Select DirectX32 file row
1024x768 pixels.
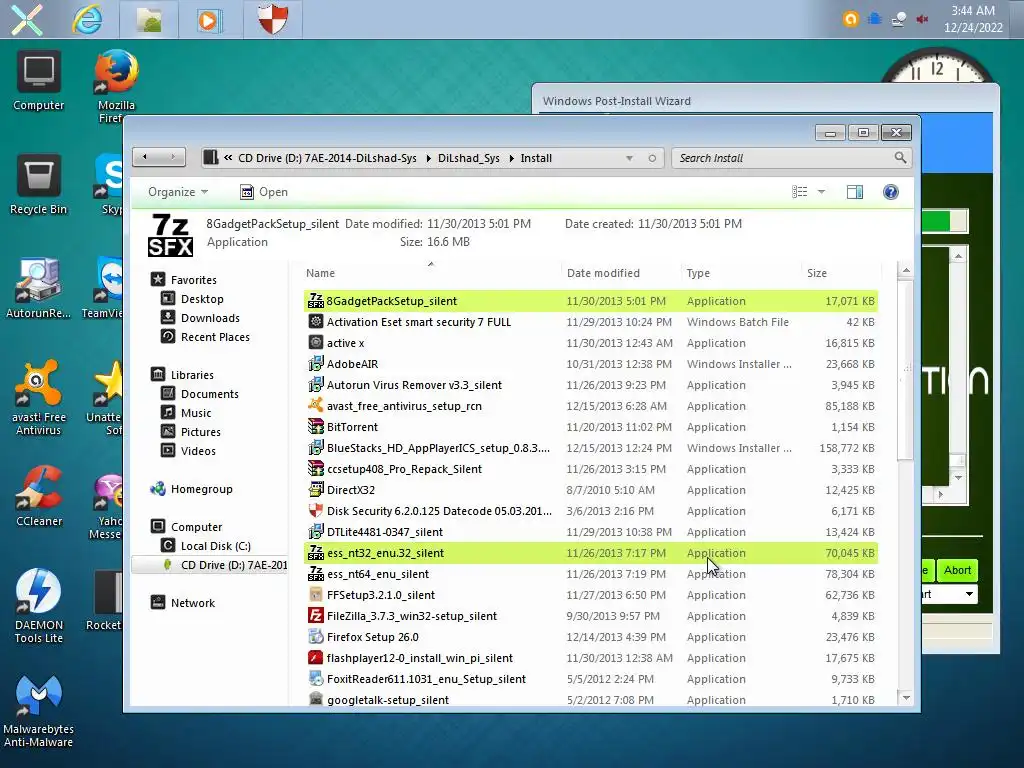point(590,490)
